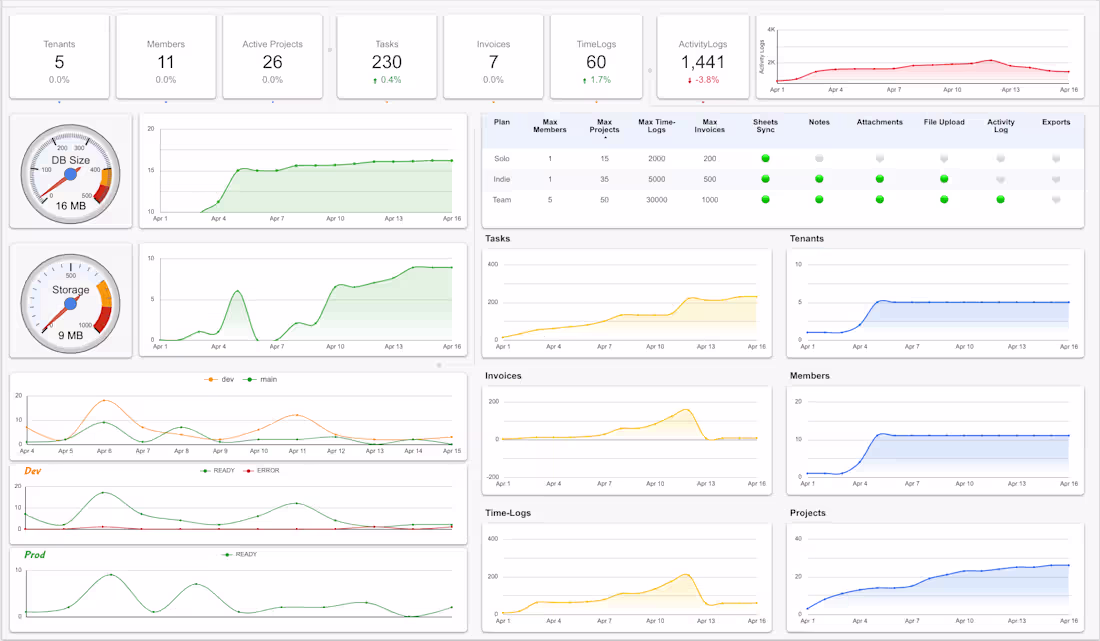This screenshot has height=641, width=1100.
Task: Click the green Sheets Sync dot for Solo plan
Action: [765, 158]
